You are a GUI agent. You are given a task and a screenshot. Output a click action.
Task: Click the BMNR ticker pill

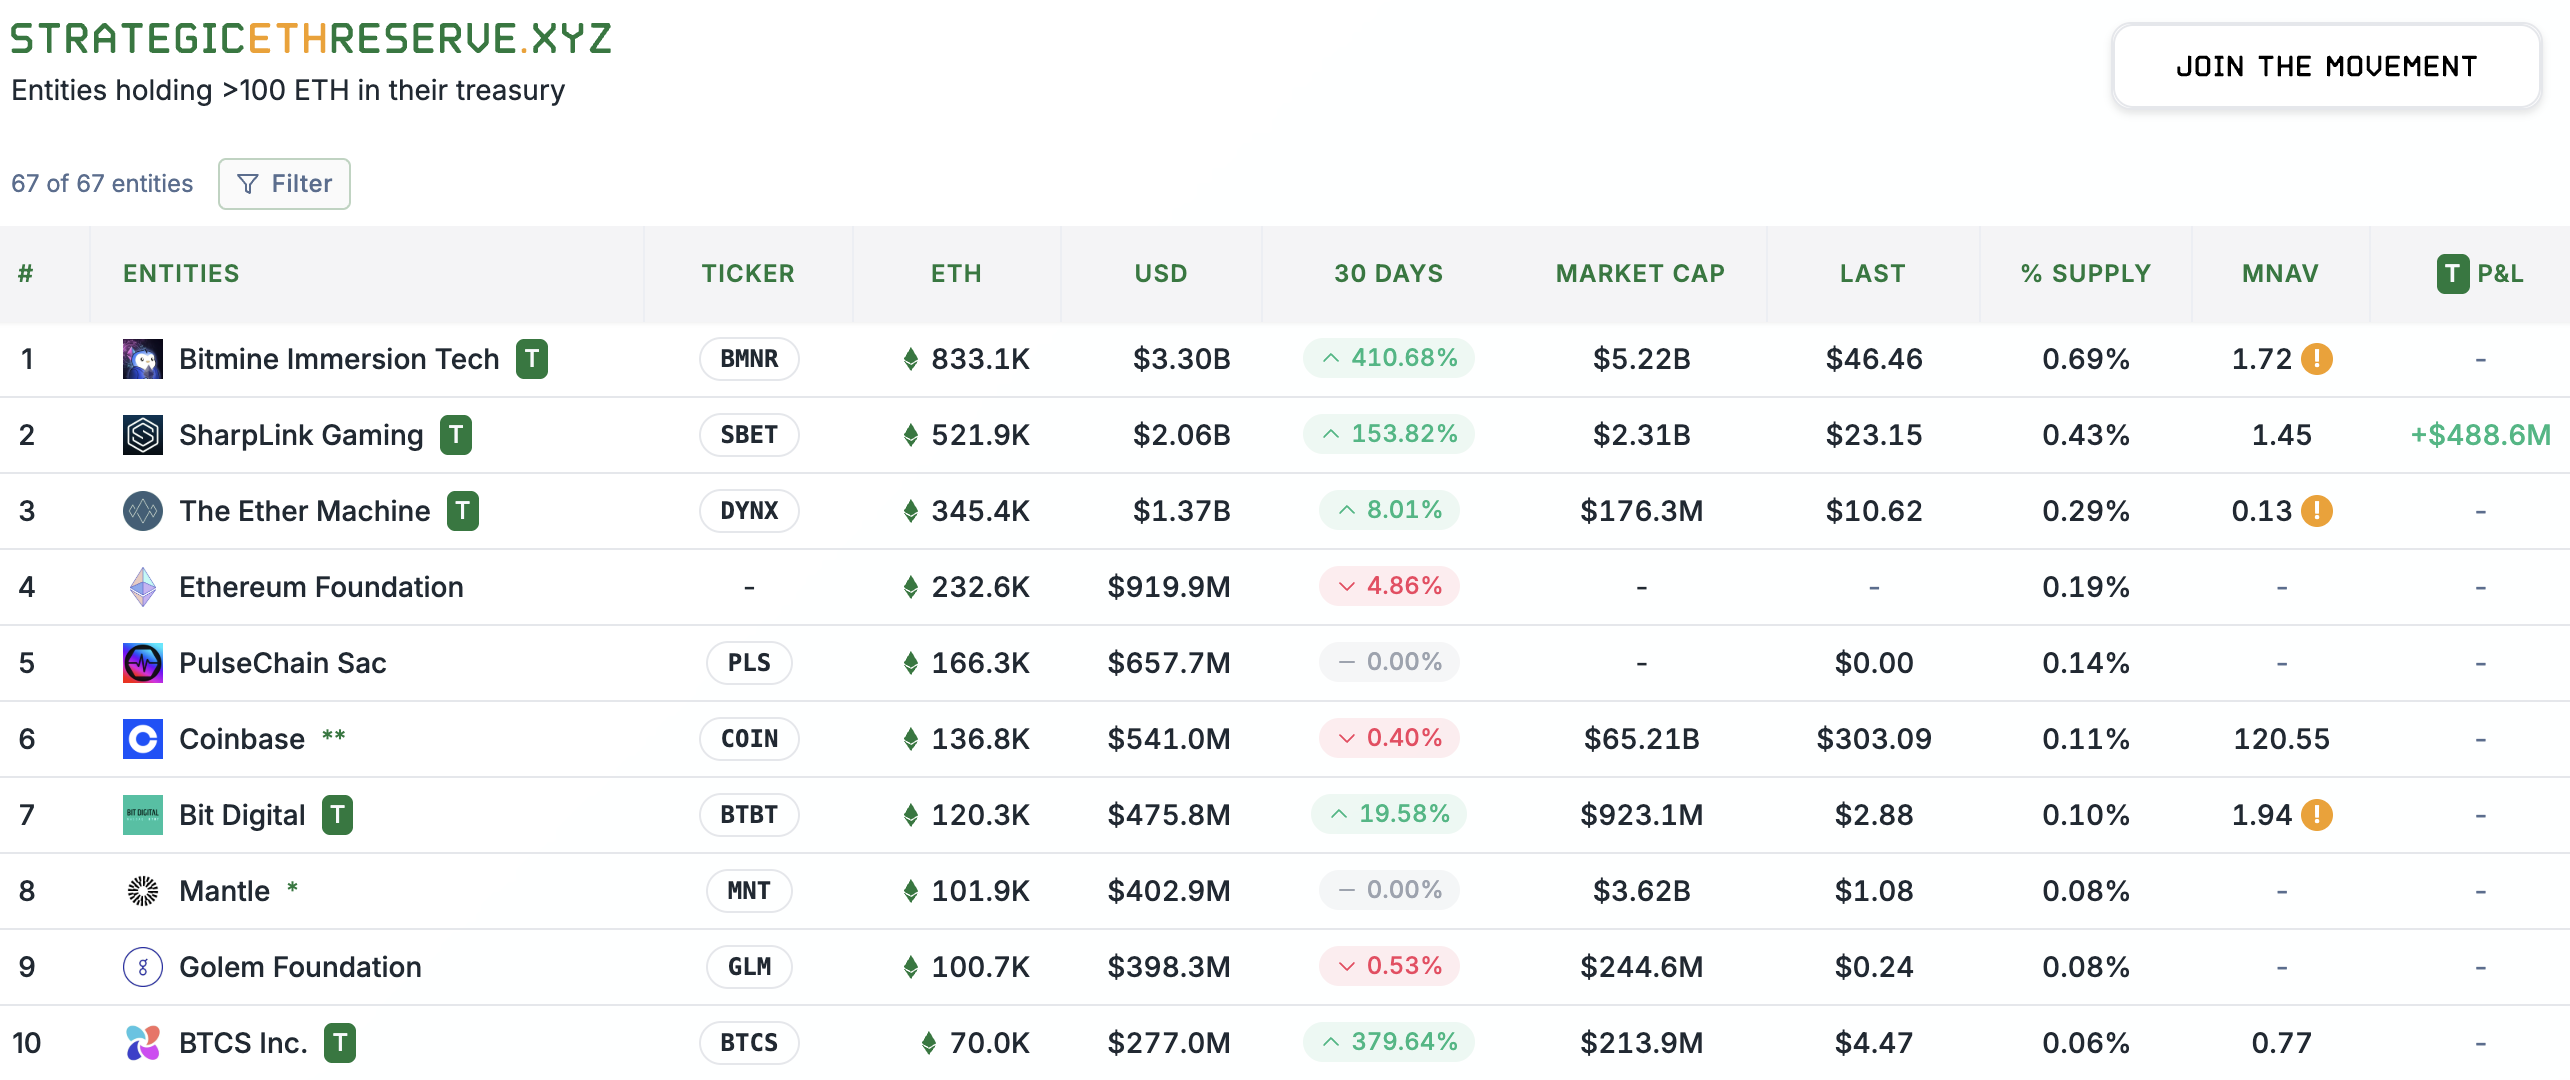749,359
